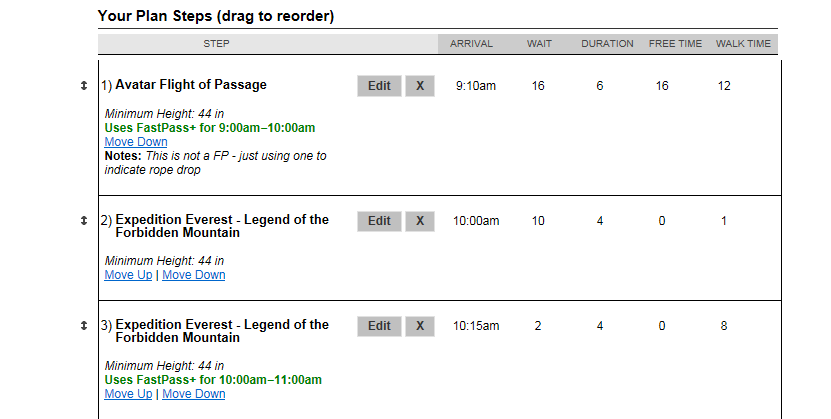The height and width of the screenshot is (419, 831).
Task: Click drag handle beside step 3 Expedition Everest
Action: [x=84, y=326]
